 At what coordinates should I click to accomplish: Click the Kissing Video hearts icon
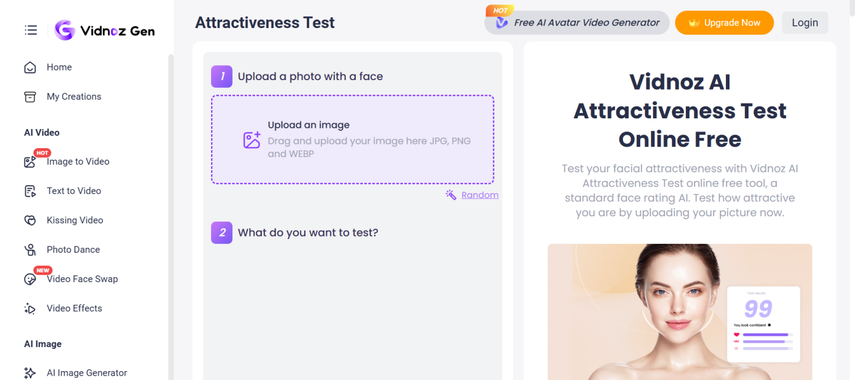pyautogui.click(x=30, y=221)
